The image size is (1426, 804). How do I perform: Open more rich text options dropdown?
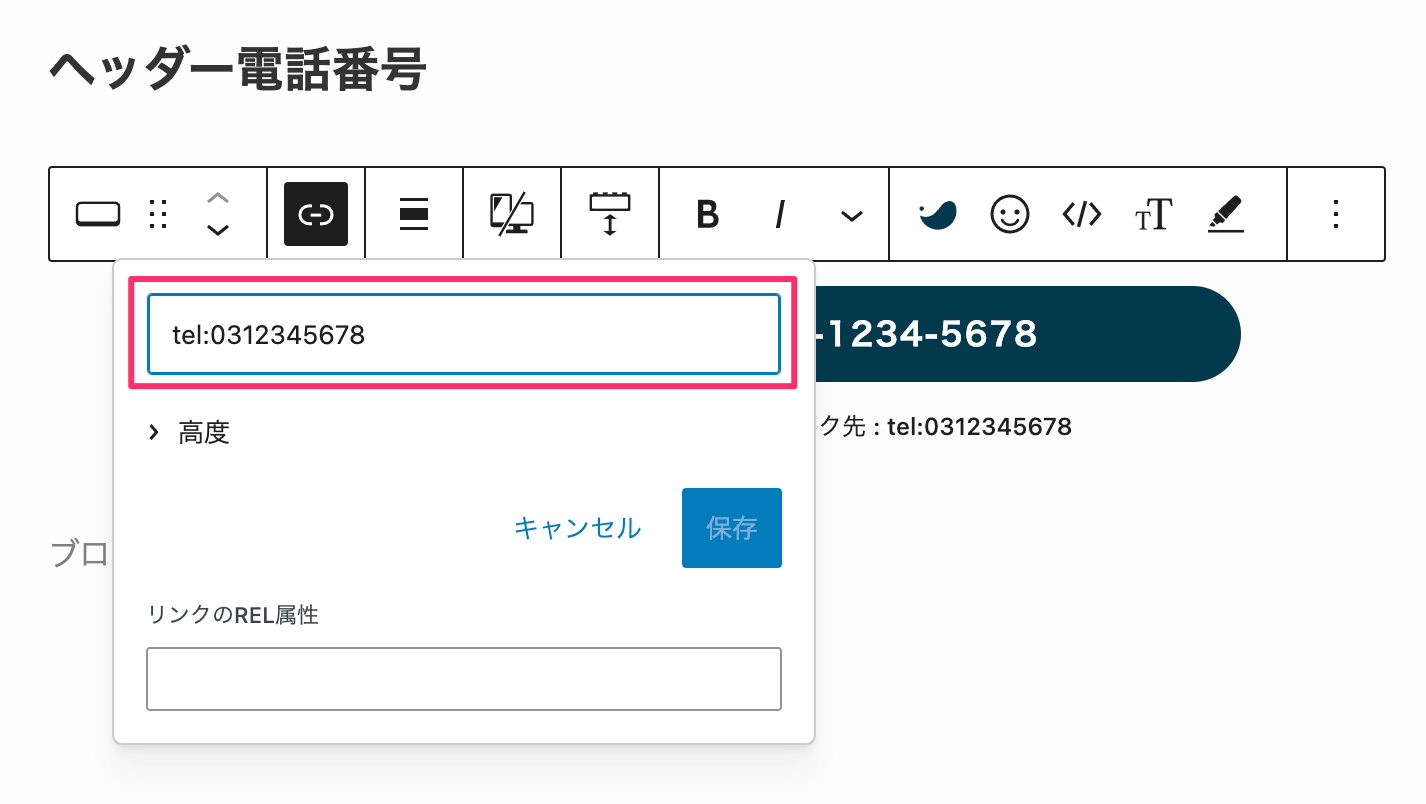click(851, 215)
